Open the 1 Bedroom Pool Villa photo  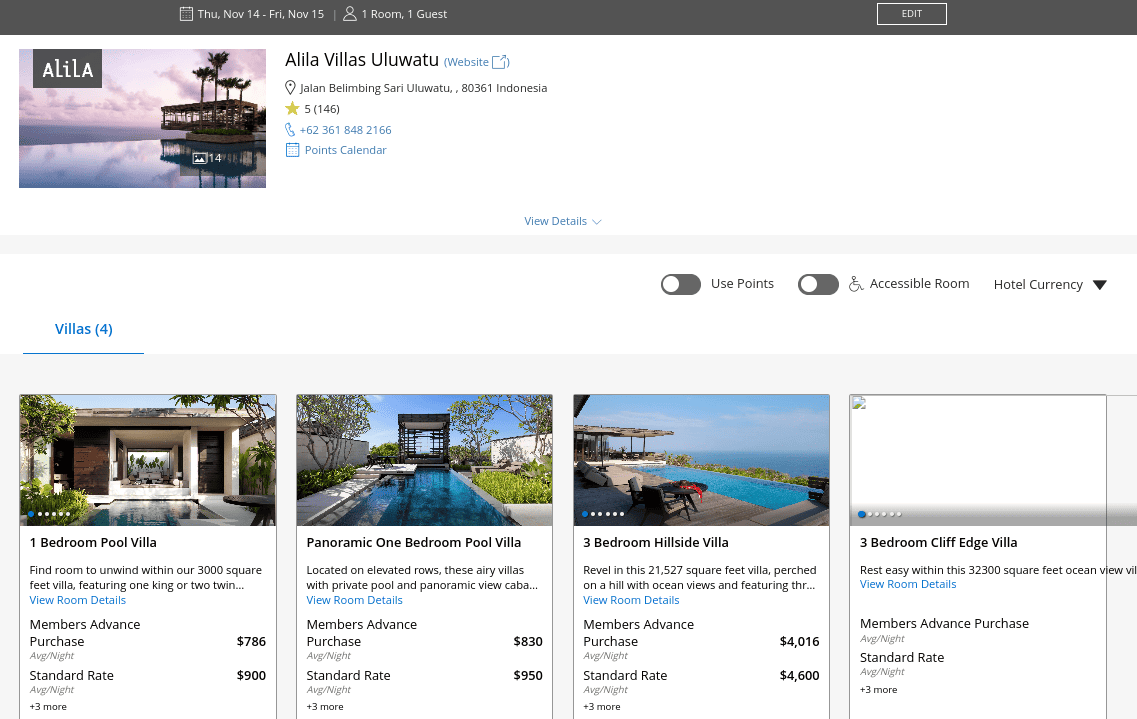pos(148,460)
